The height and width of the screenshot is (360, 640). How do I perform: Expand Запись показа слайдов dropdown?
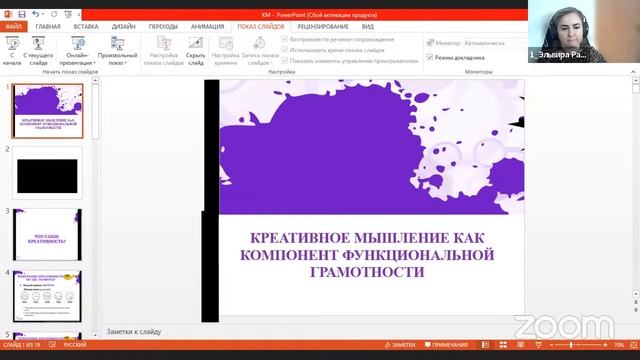point(260,51)
